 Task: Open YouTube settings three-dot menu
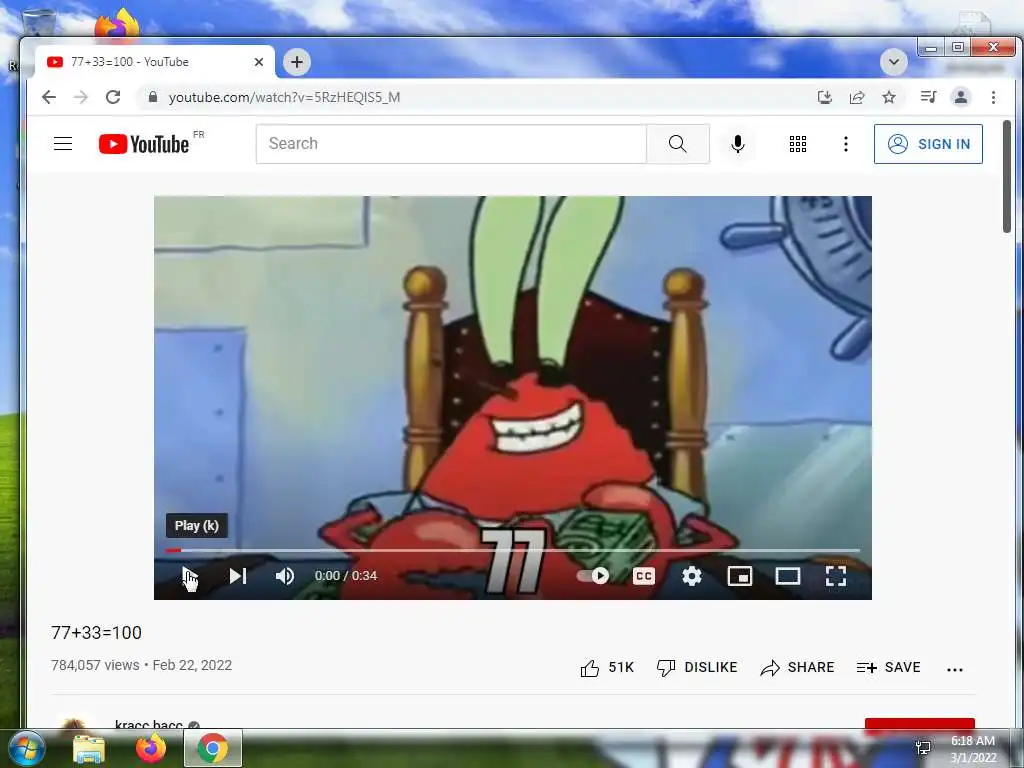pos(846,144)
